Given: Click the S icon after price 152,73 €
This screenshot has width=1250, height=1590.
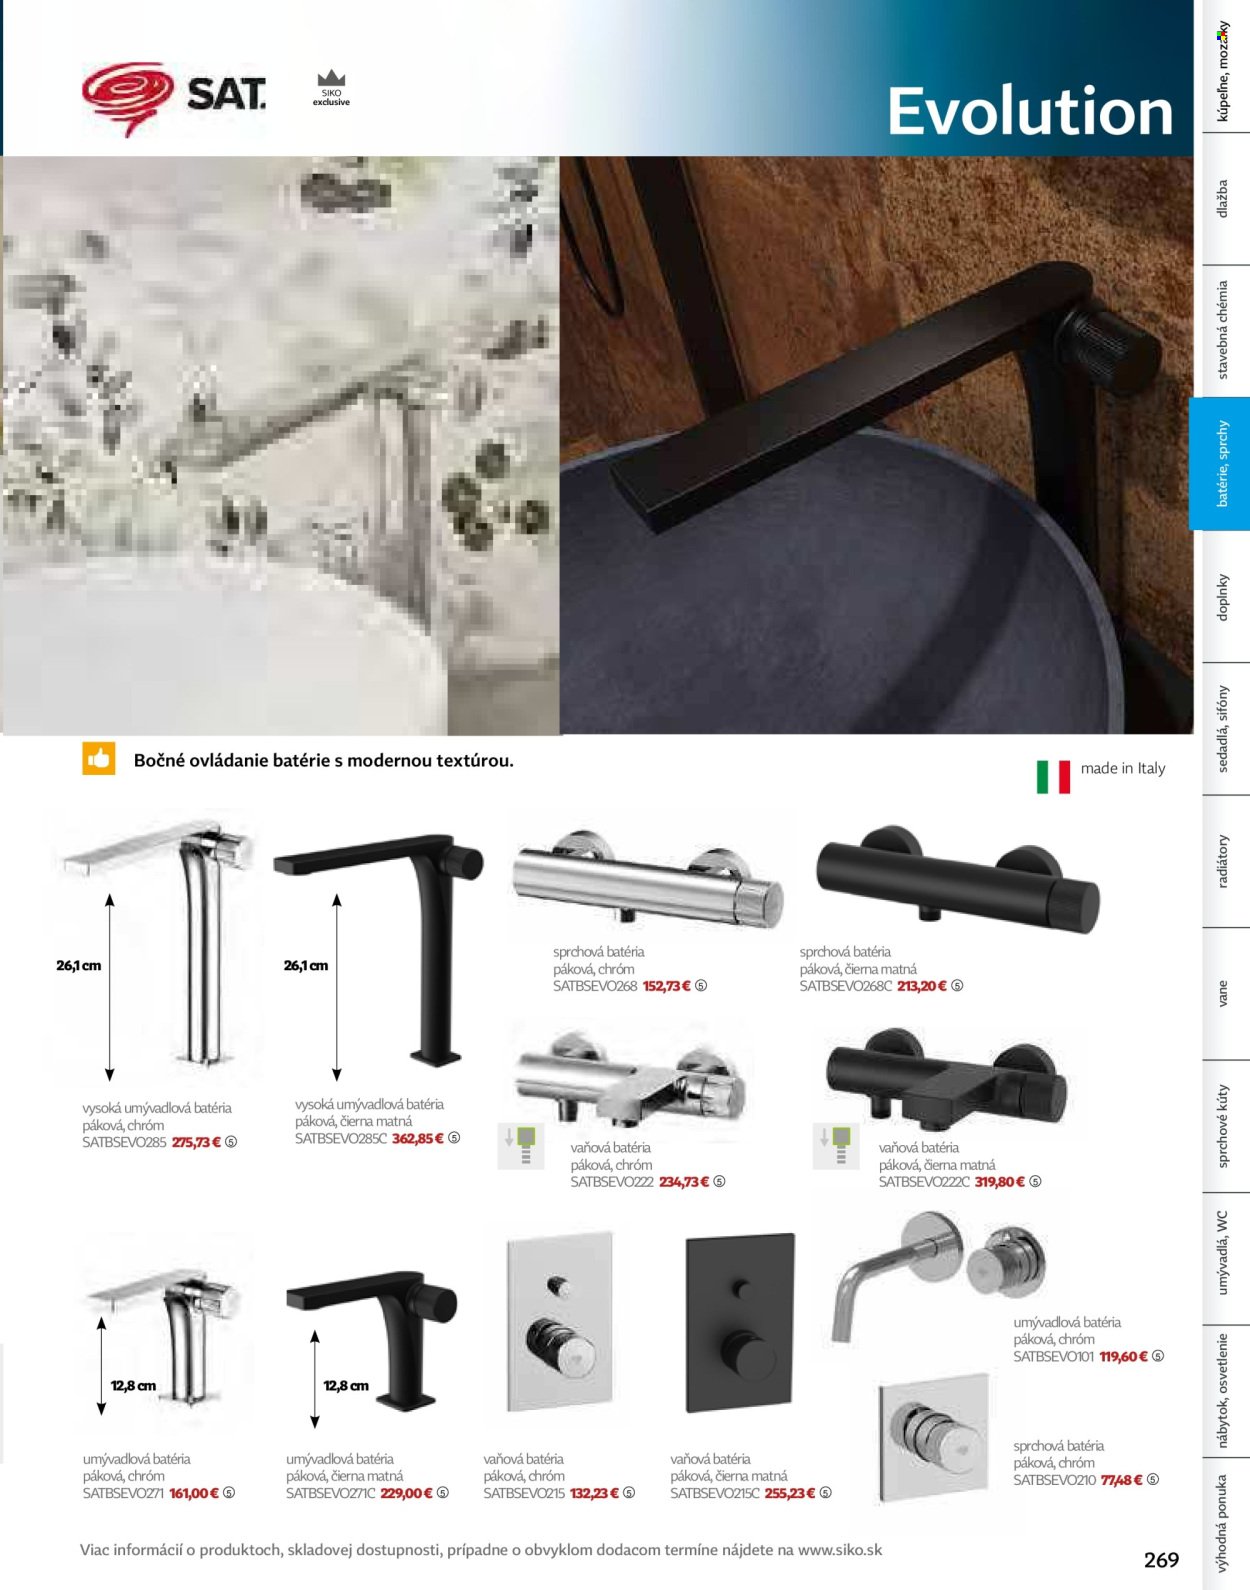Looking at the screenshot, I should pos(701,986).
